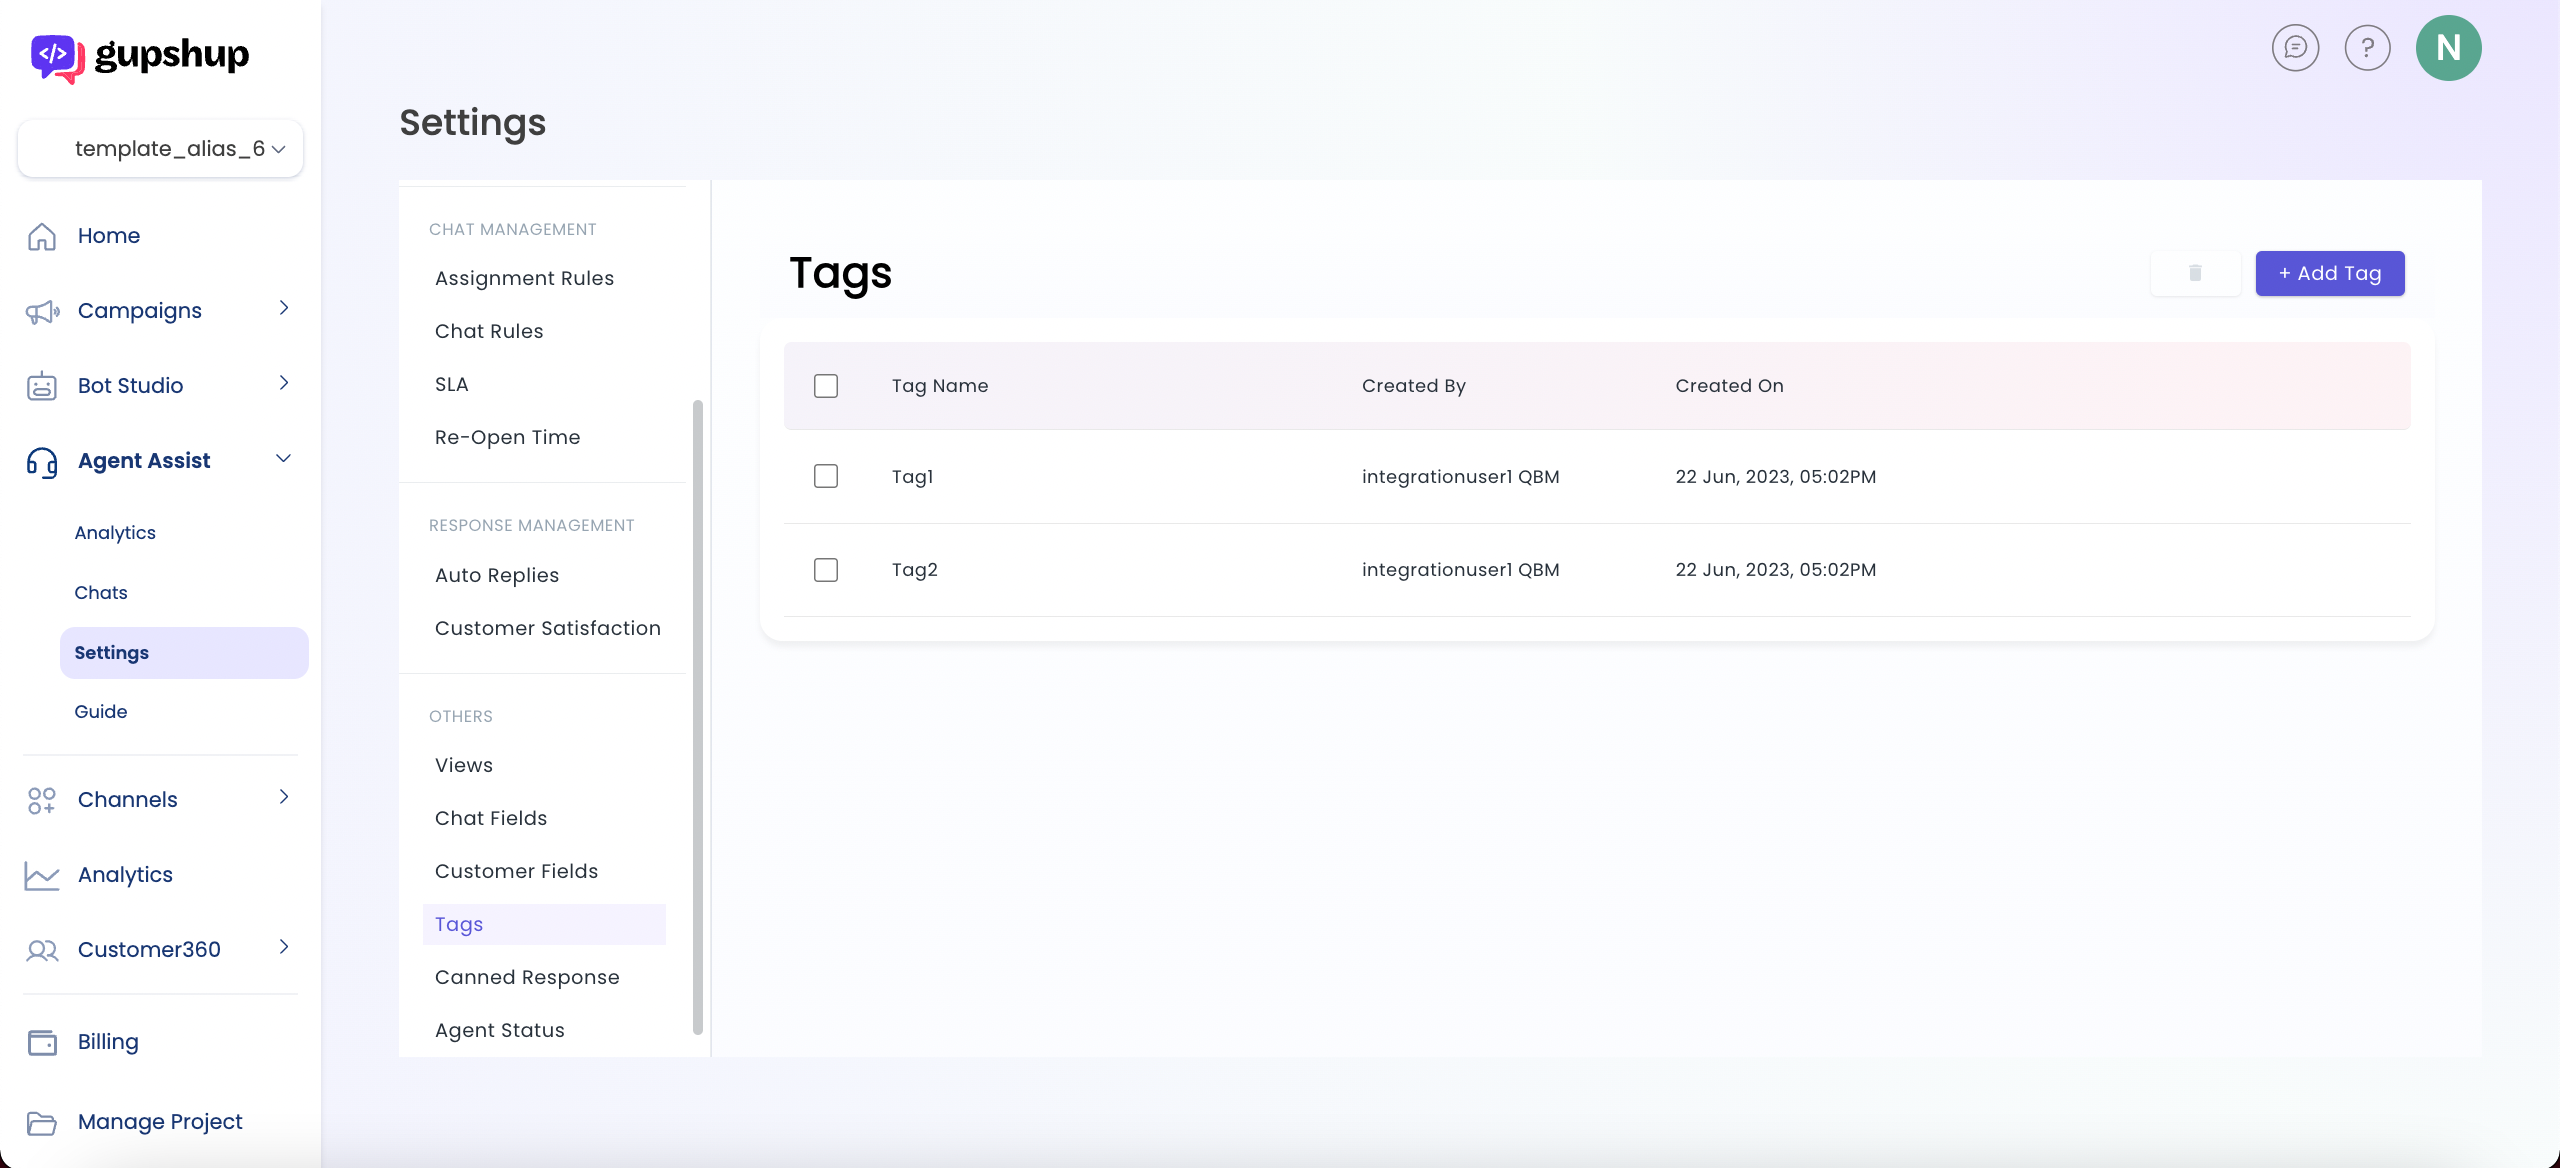This screenshot has height=1168, width=2560.
Task: Open the help question mark icon
Action: click(x=2367, y=48)
